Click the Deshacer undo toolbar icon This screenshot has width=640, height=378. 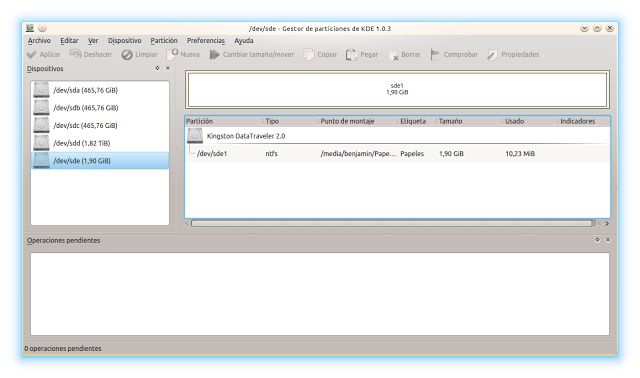click(x=75, y=54)
